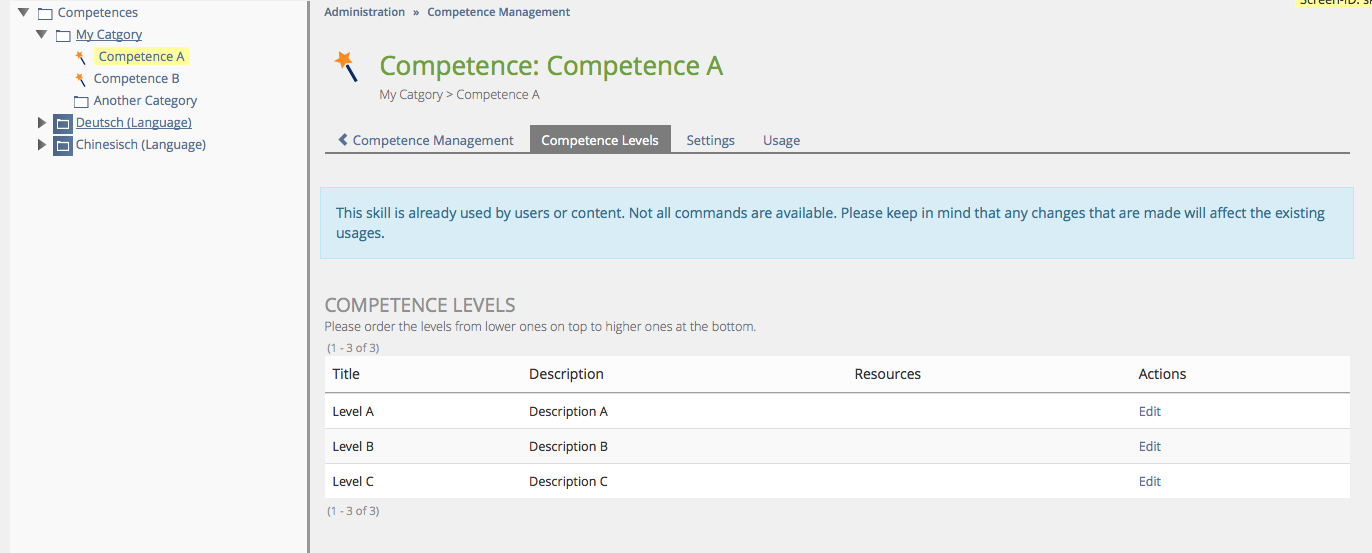Click the large wand icon next to page title
The image size is (1372, 553).
click(x=346, y=67)
